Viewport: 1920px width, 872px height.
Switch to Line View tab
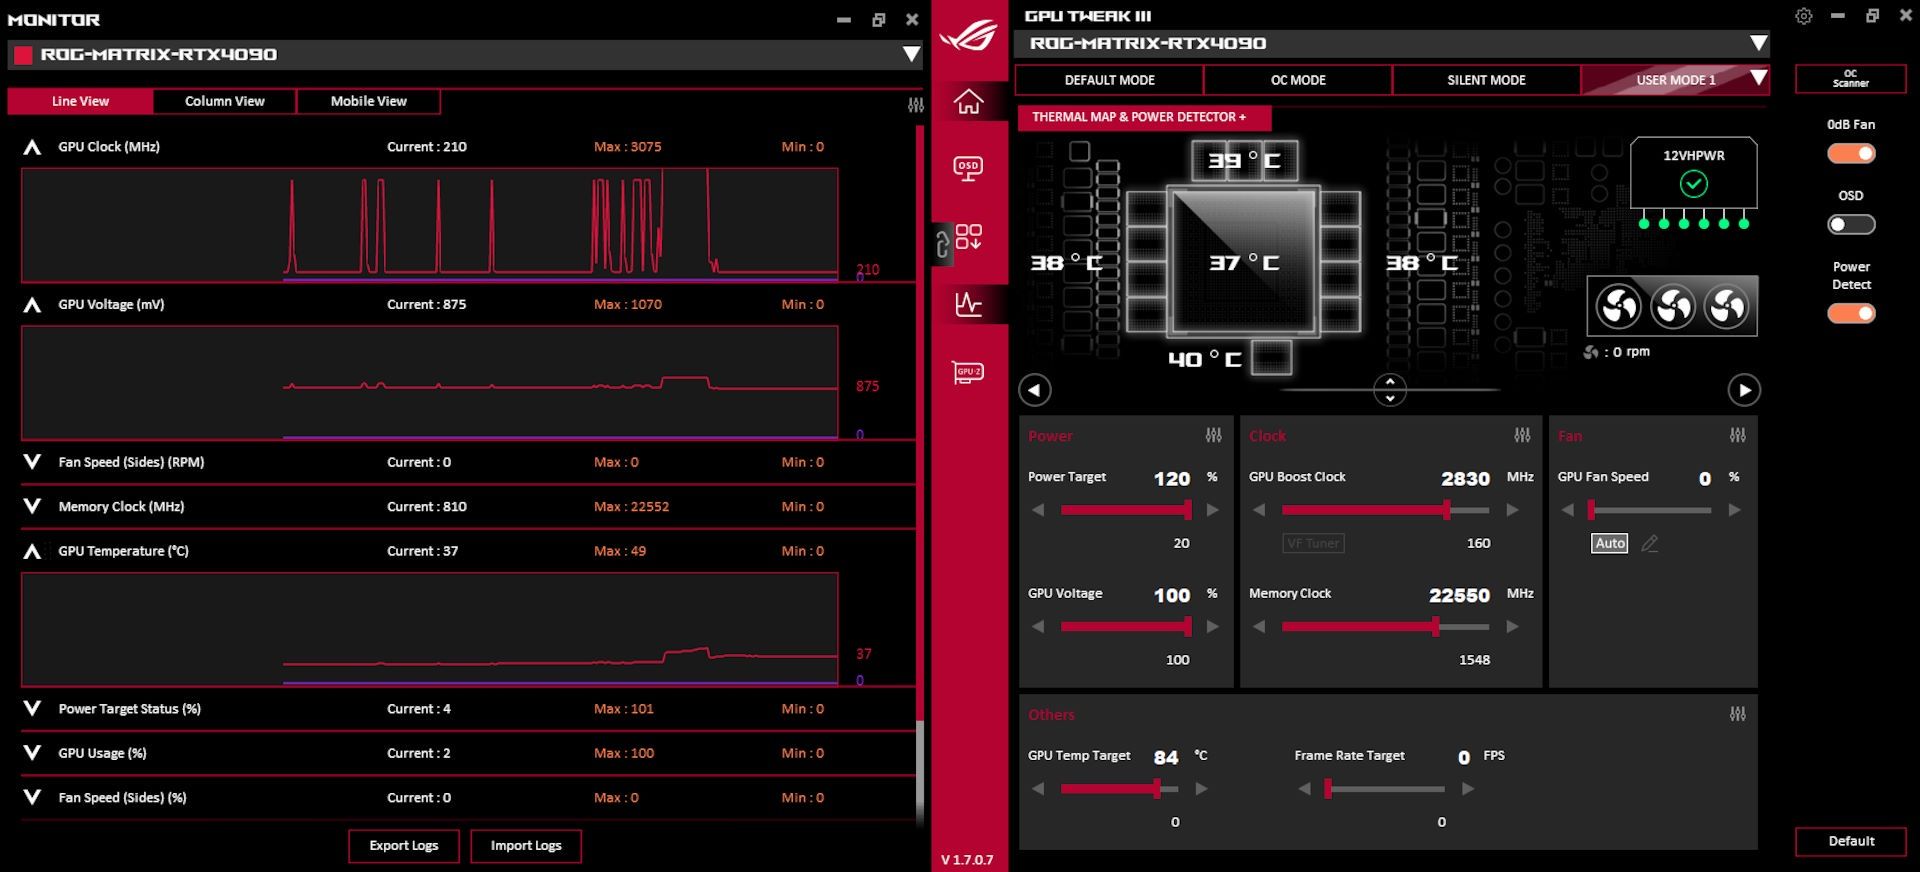click(x=80, y=101)
